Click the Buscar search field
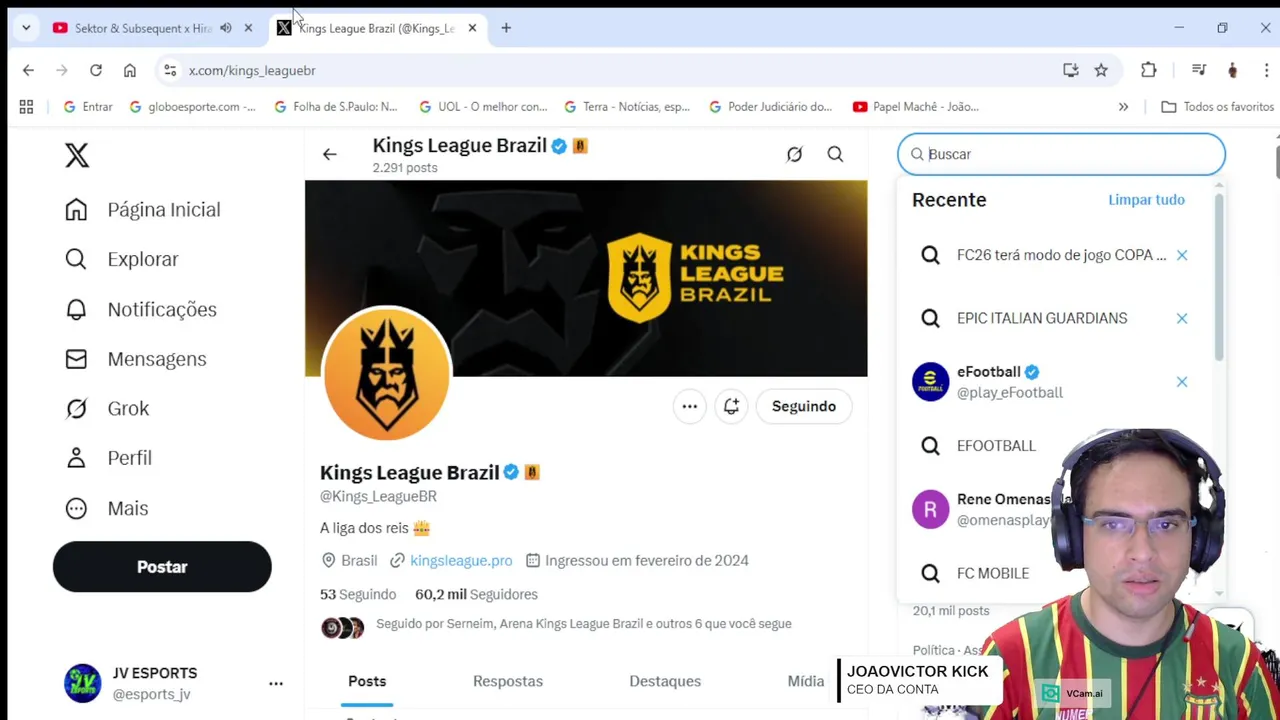The image size is (1280, 720). click(1061, 154)
